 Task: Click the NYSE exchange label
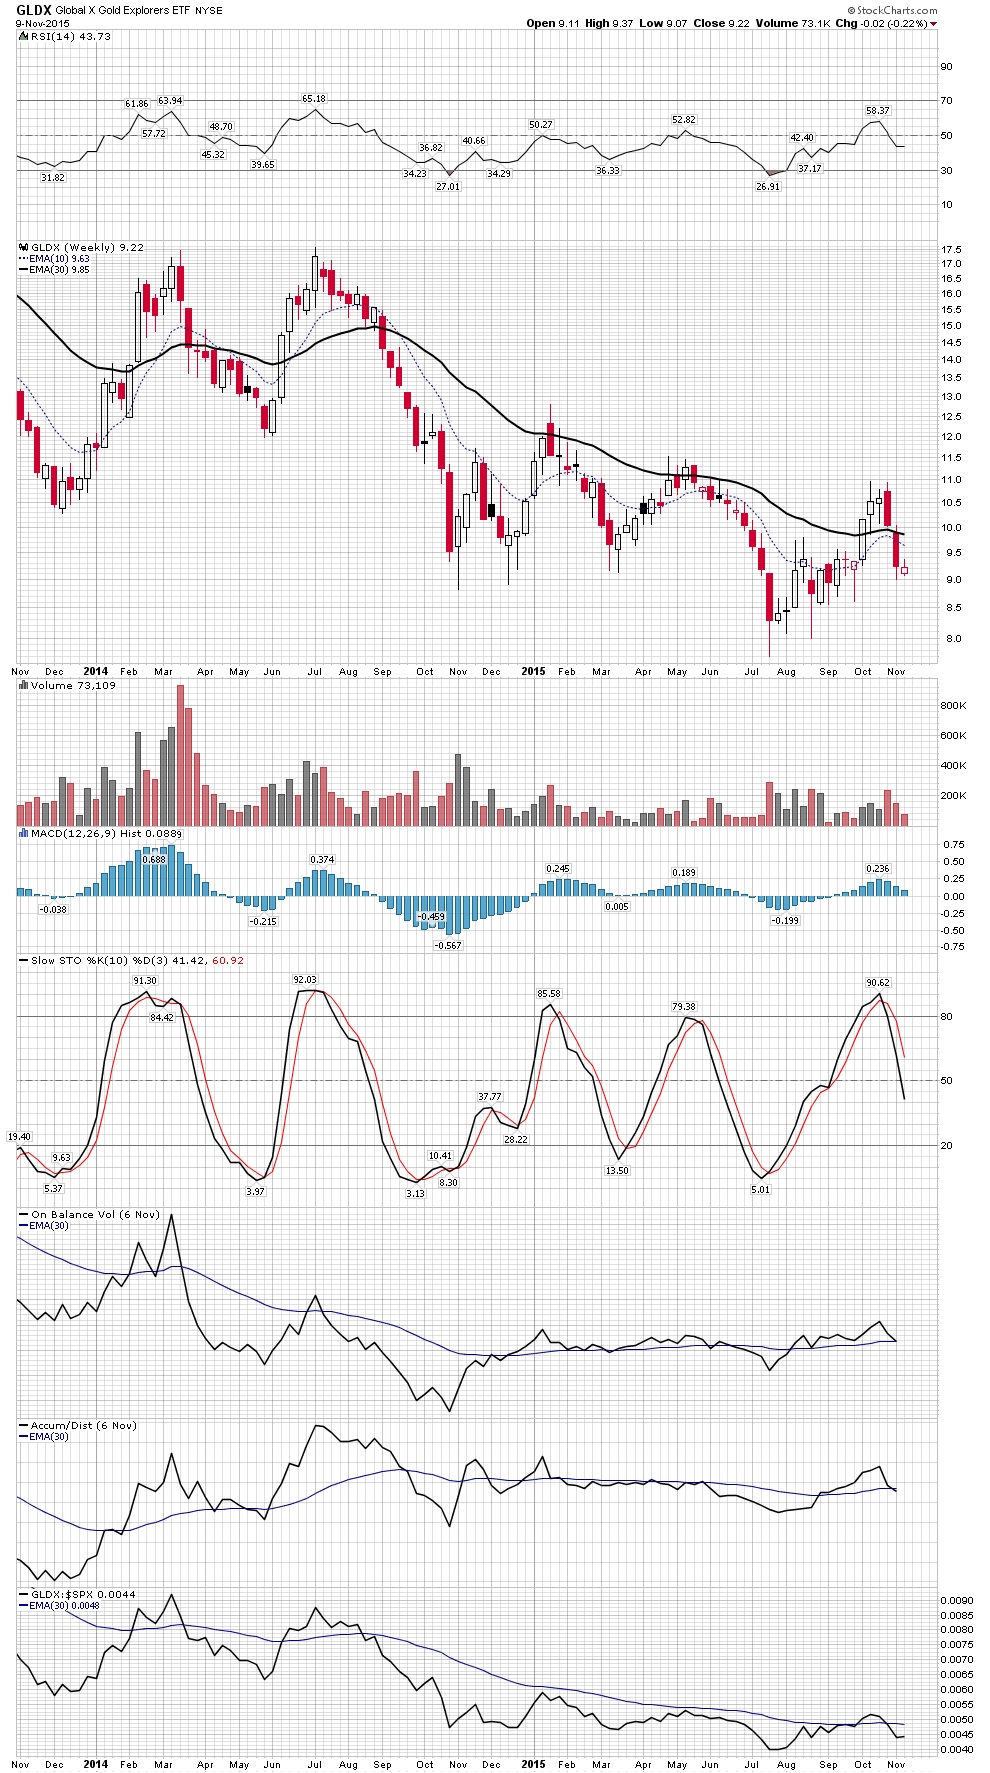[209, 10]
